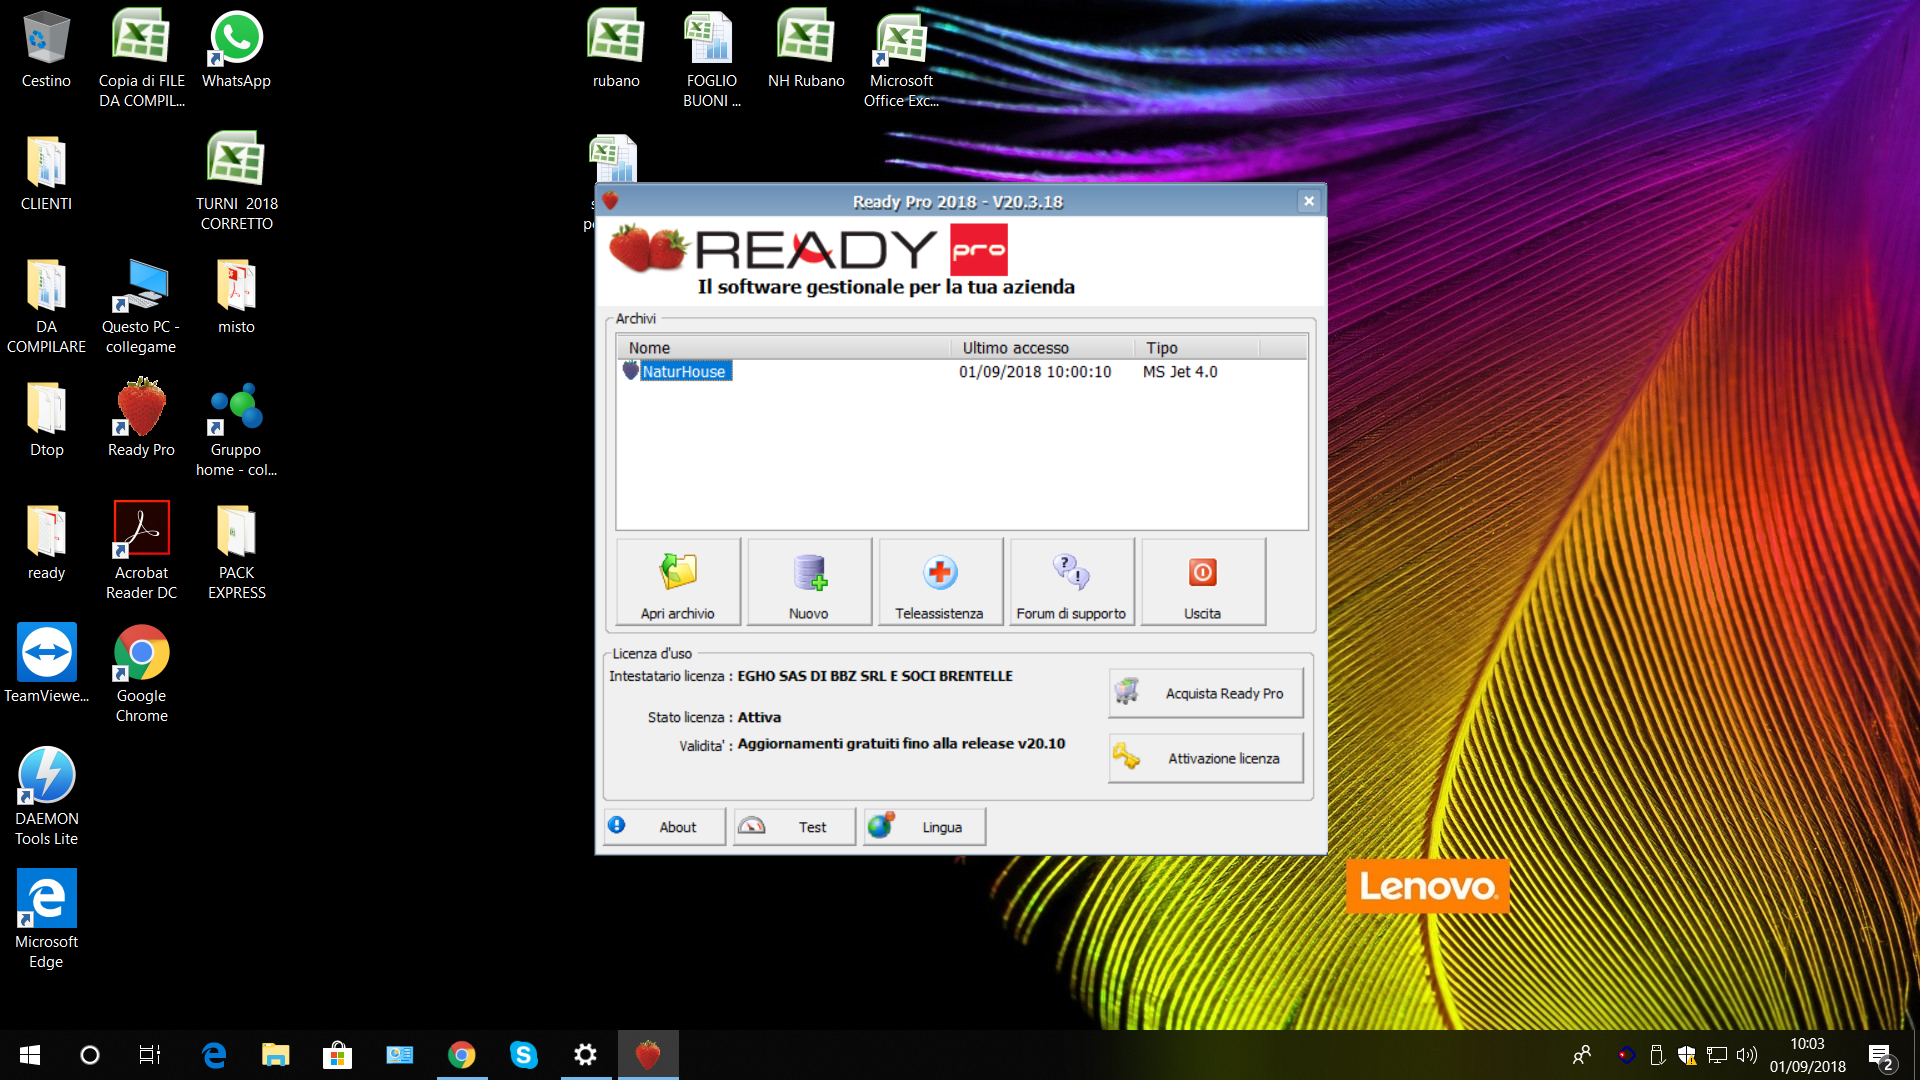Select Microsoft Edge desktop shortcut
The image size is (1920, 1080).
(46, 919)
